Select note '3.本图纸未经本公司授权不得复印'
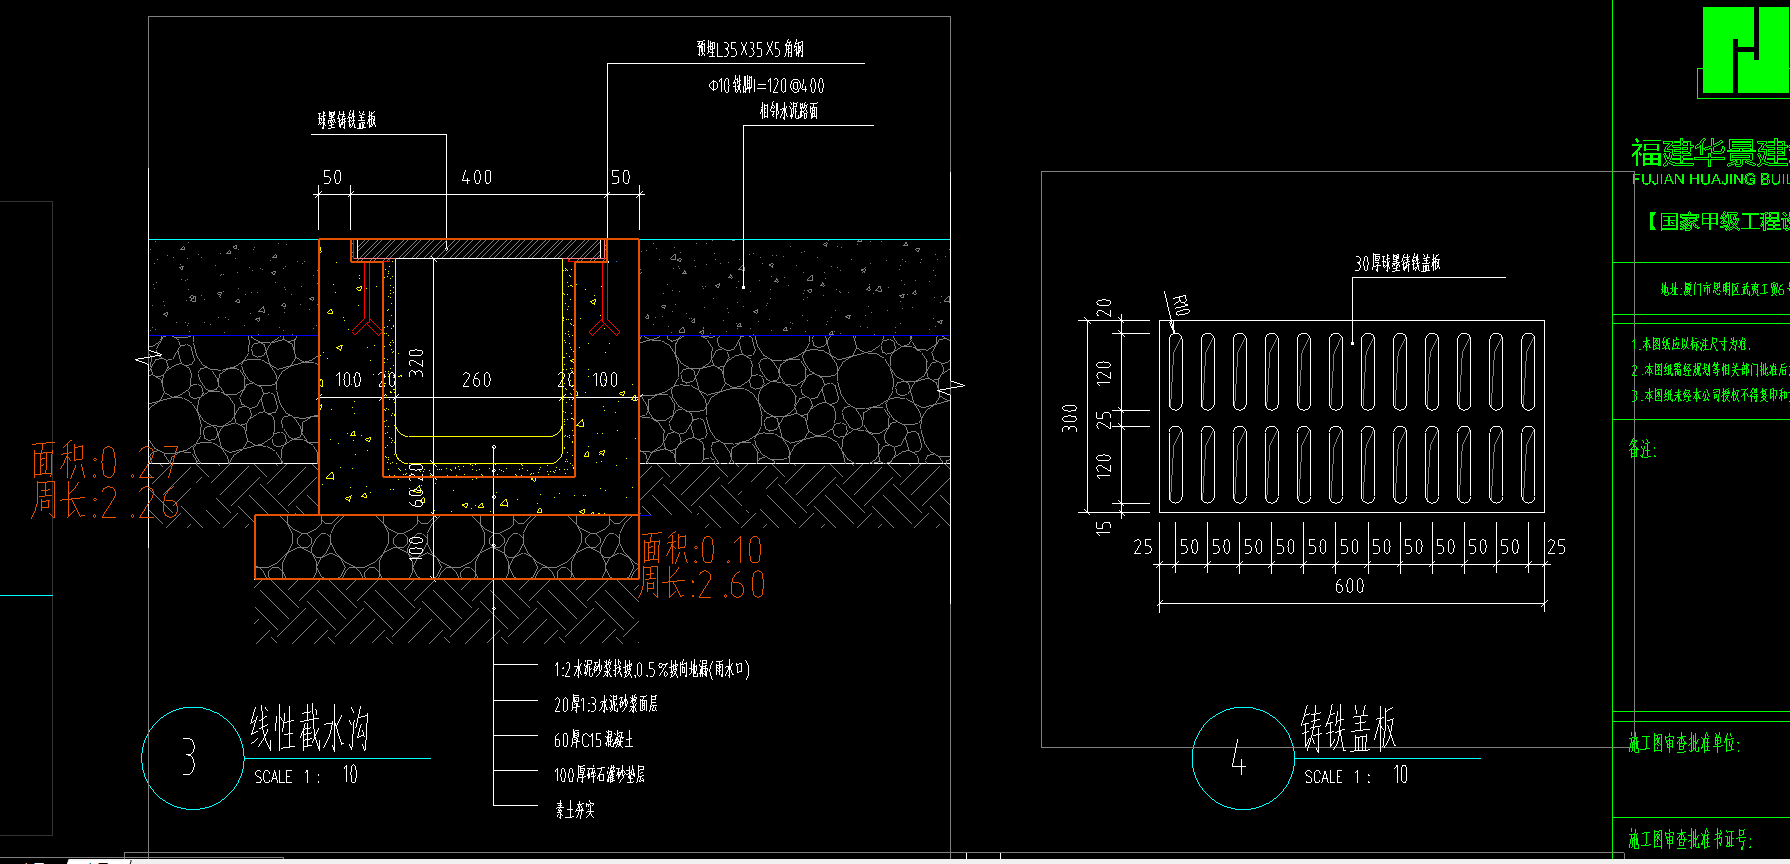This screenshot has height=864, width=1790. tap(1710, 396)
